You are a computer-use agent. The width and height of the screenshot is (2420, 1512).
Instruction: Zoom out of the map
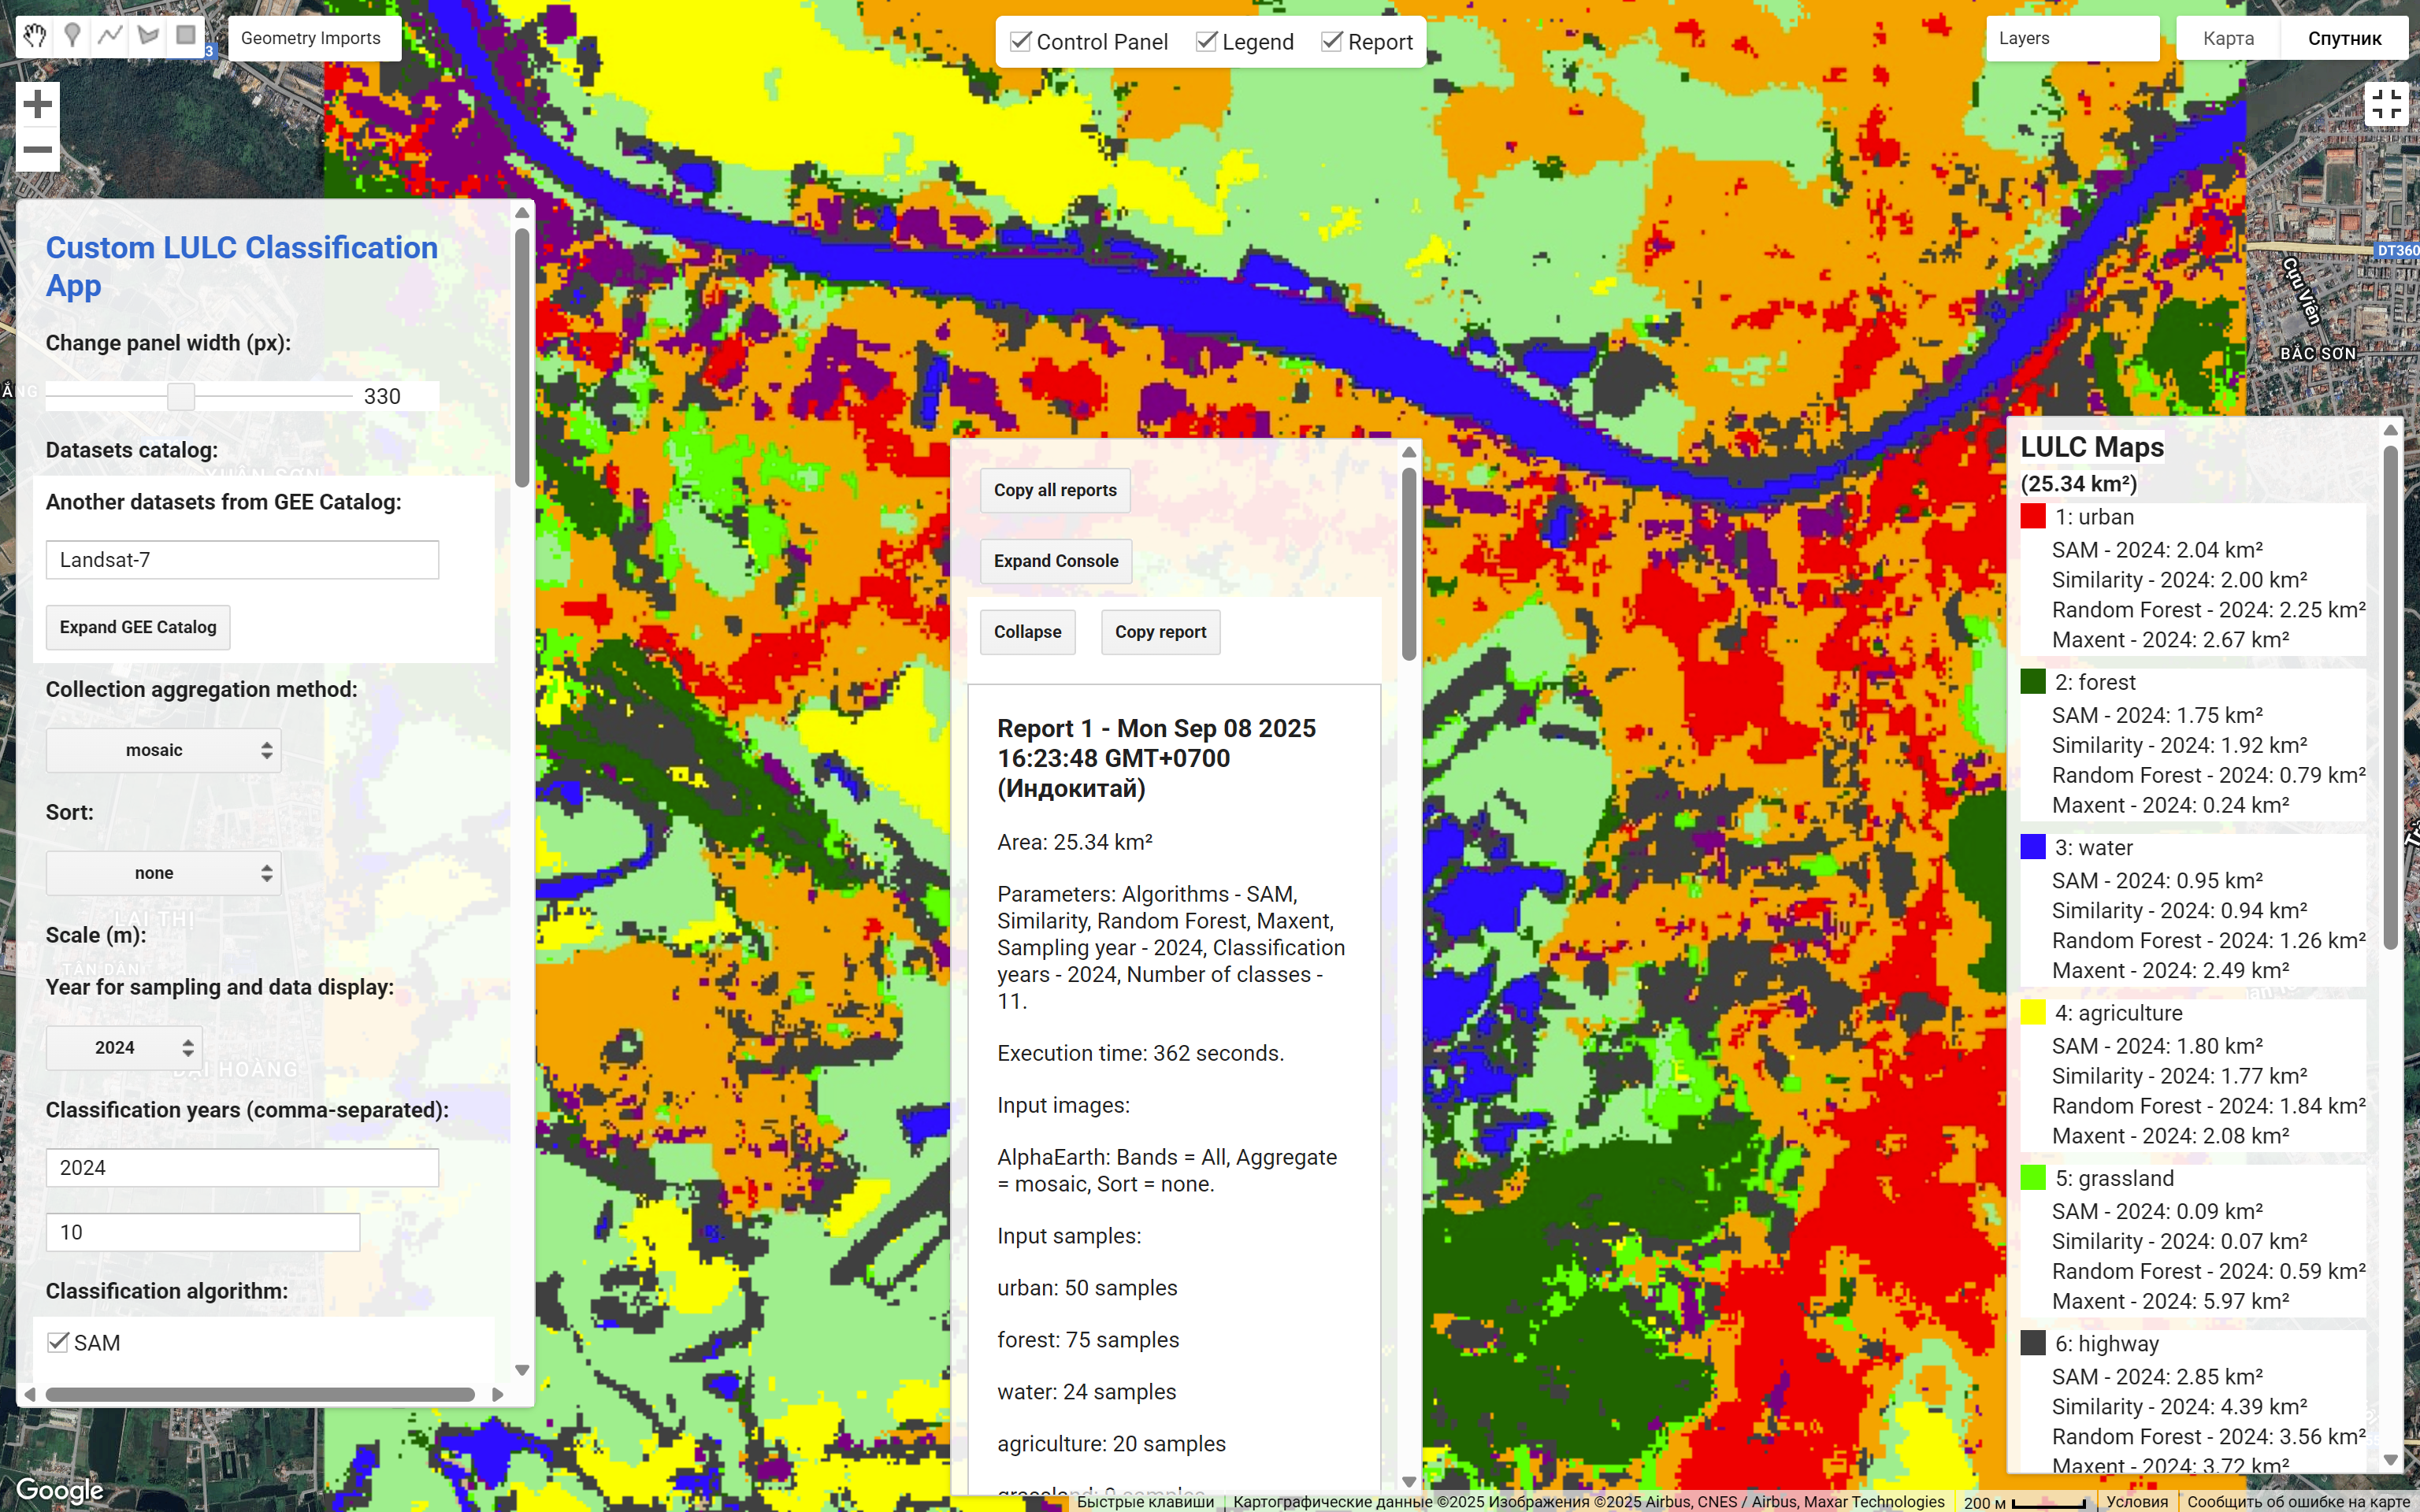[x=38, y=150]
